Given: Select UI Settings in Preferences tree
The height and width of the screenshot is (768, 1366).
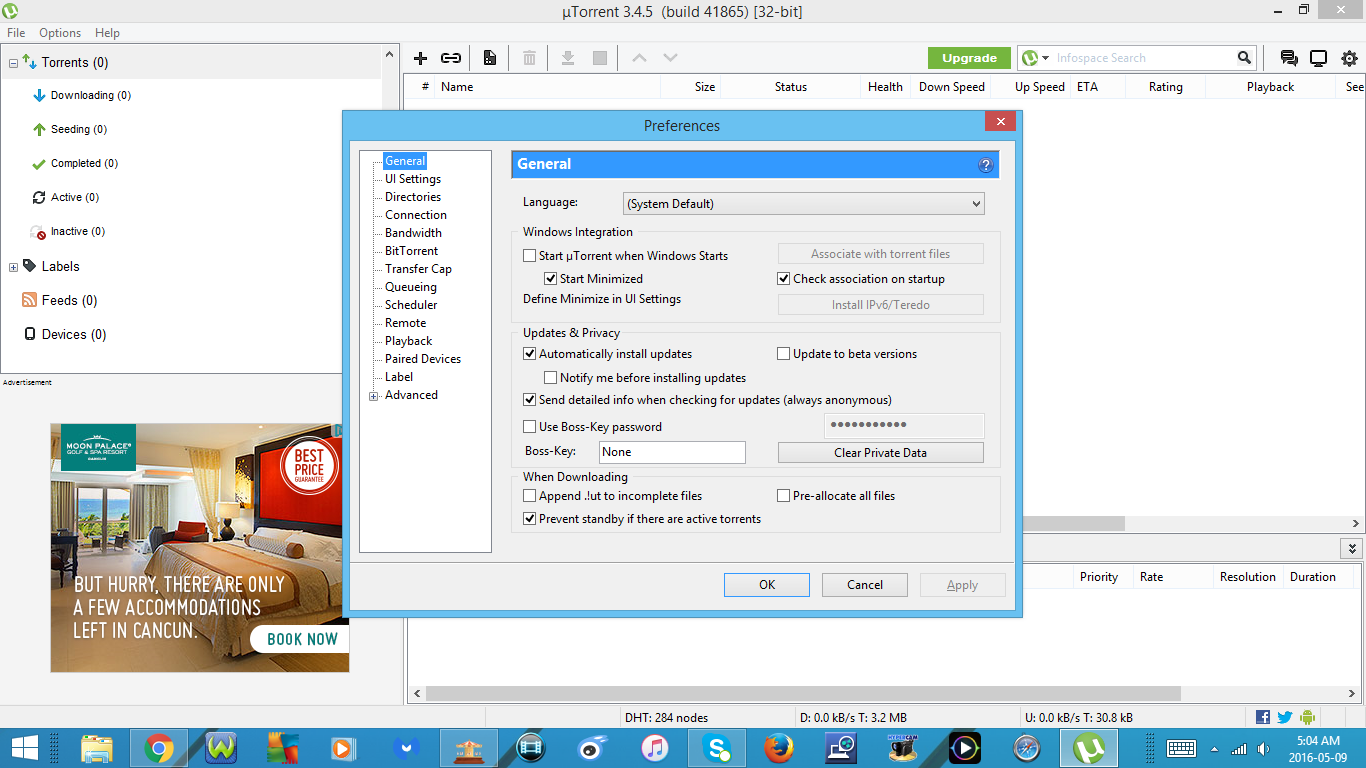Looking at the screenshot, I should [413, 179].
